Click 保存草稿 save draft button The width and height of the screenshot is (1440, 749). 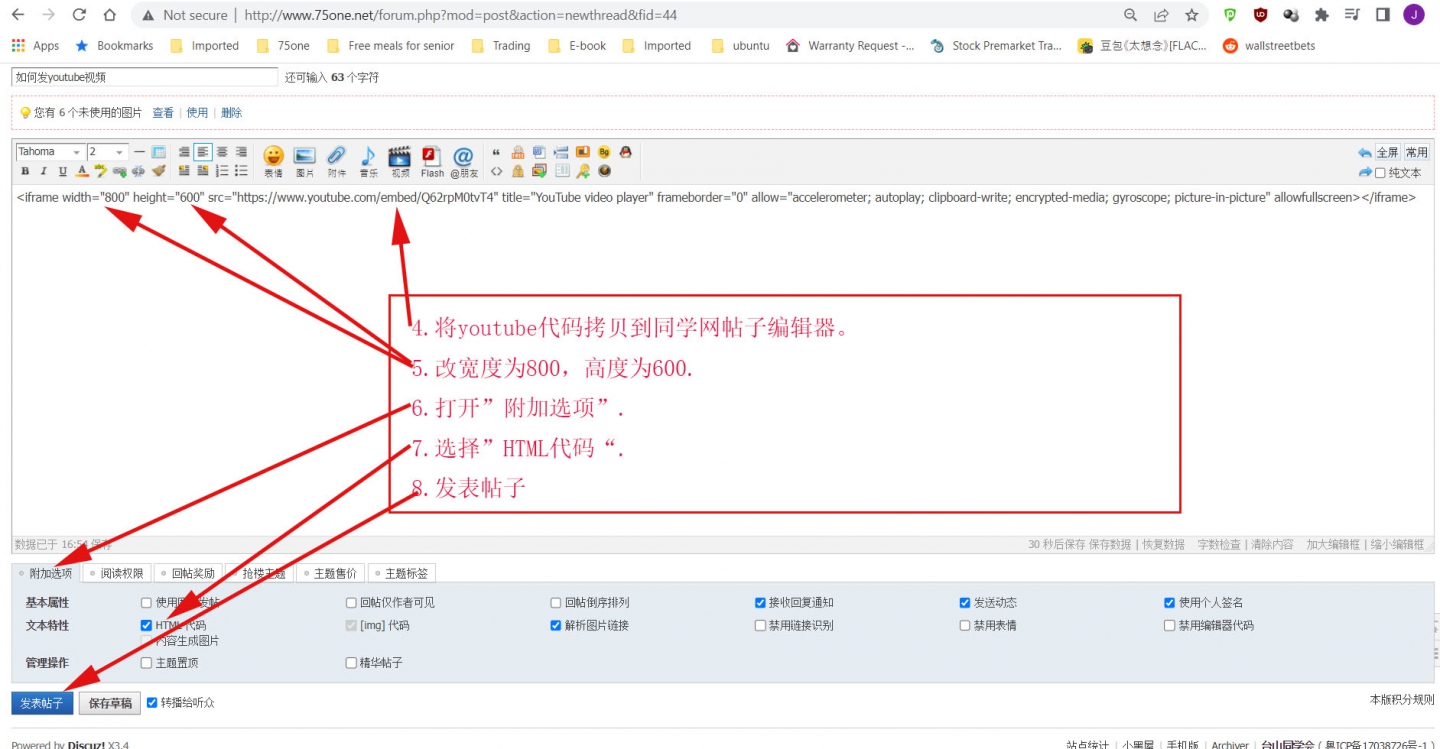coord(110,703)
